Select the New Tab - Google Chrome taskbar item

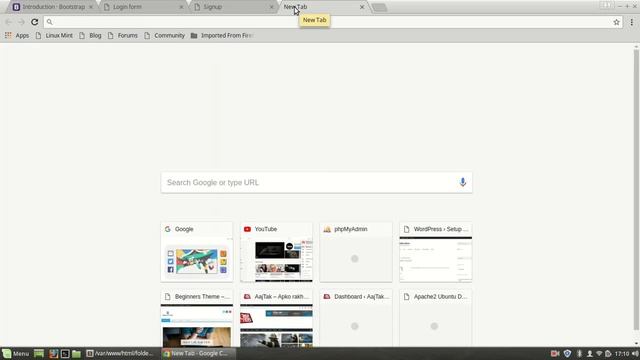[x=198, y=353]
